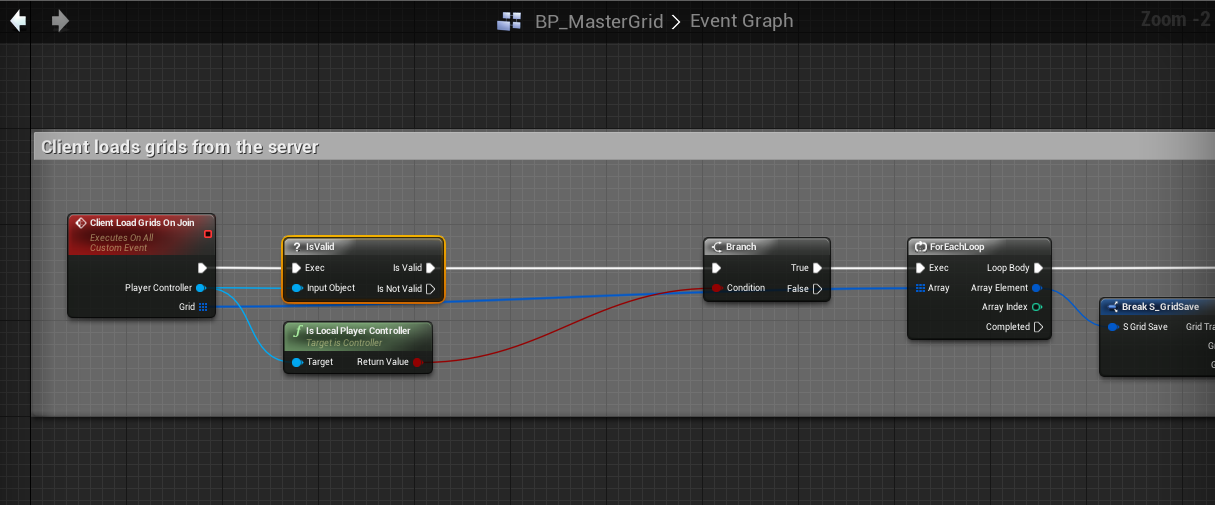Click the BP_MasterGrid blueprint icon
Screen dimensions: 1215x505
pyautogui.click(x=509, y=21)
